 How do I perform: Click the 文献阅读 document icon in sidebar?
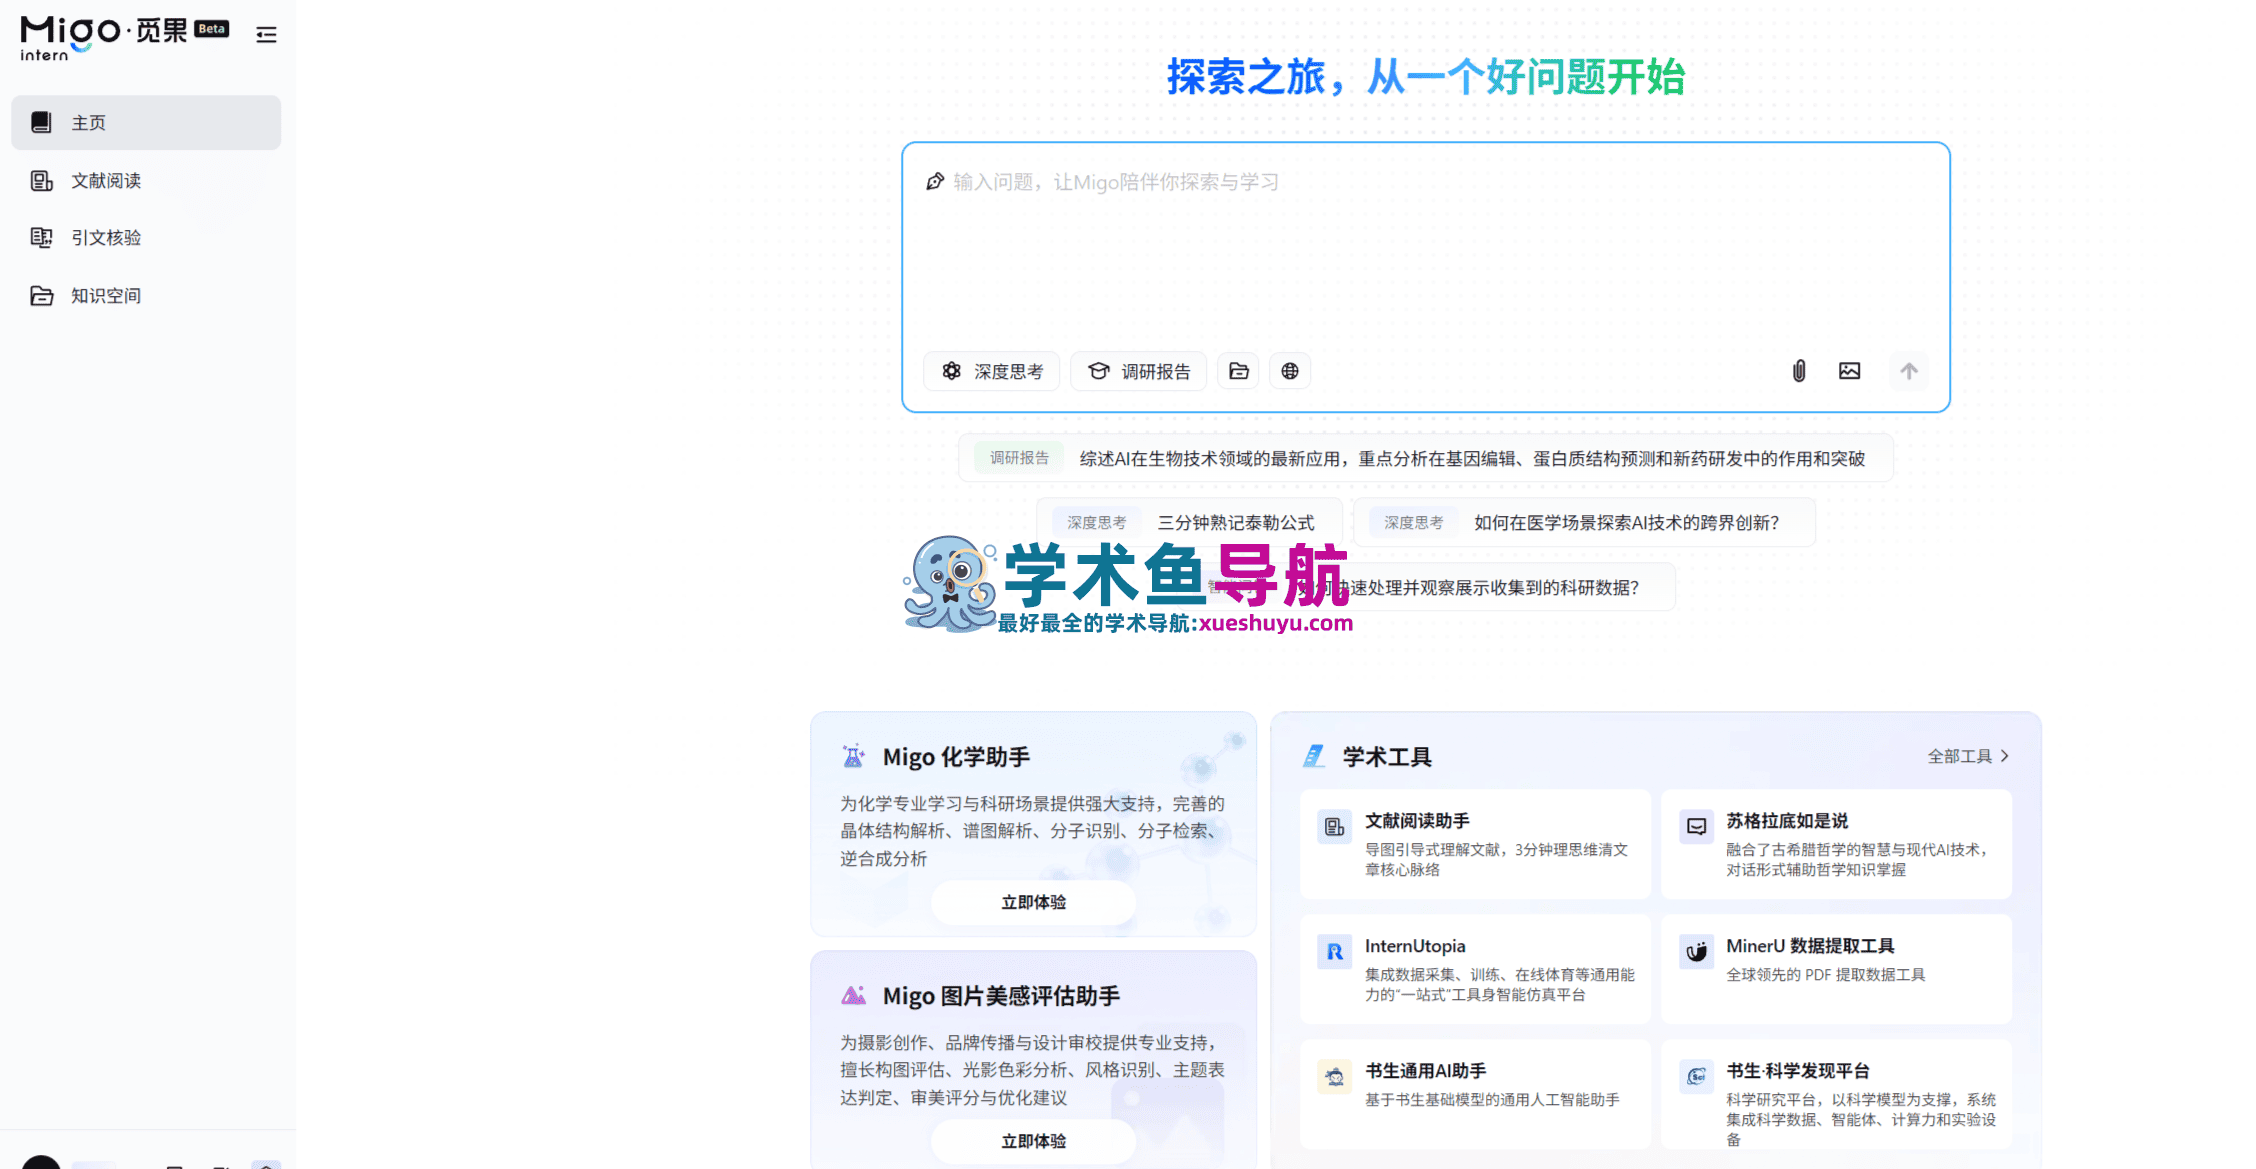[x=41, y=181]
